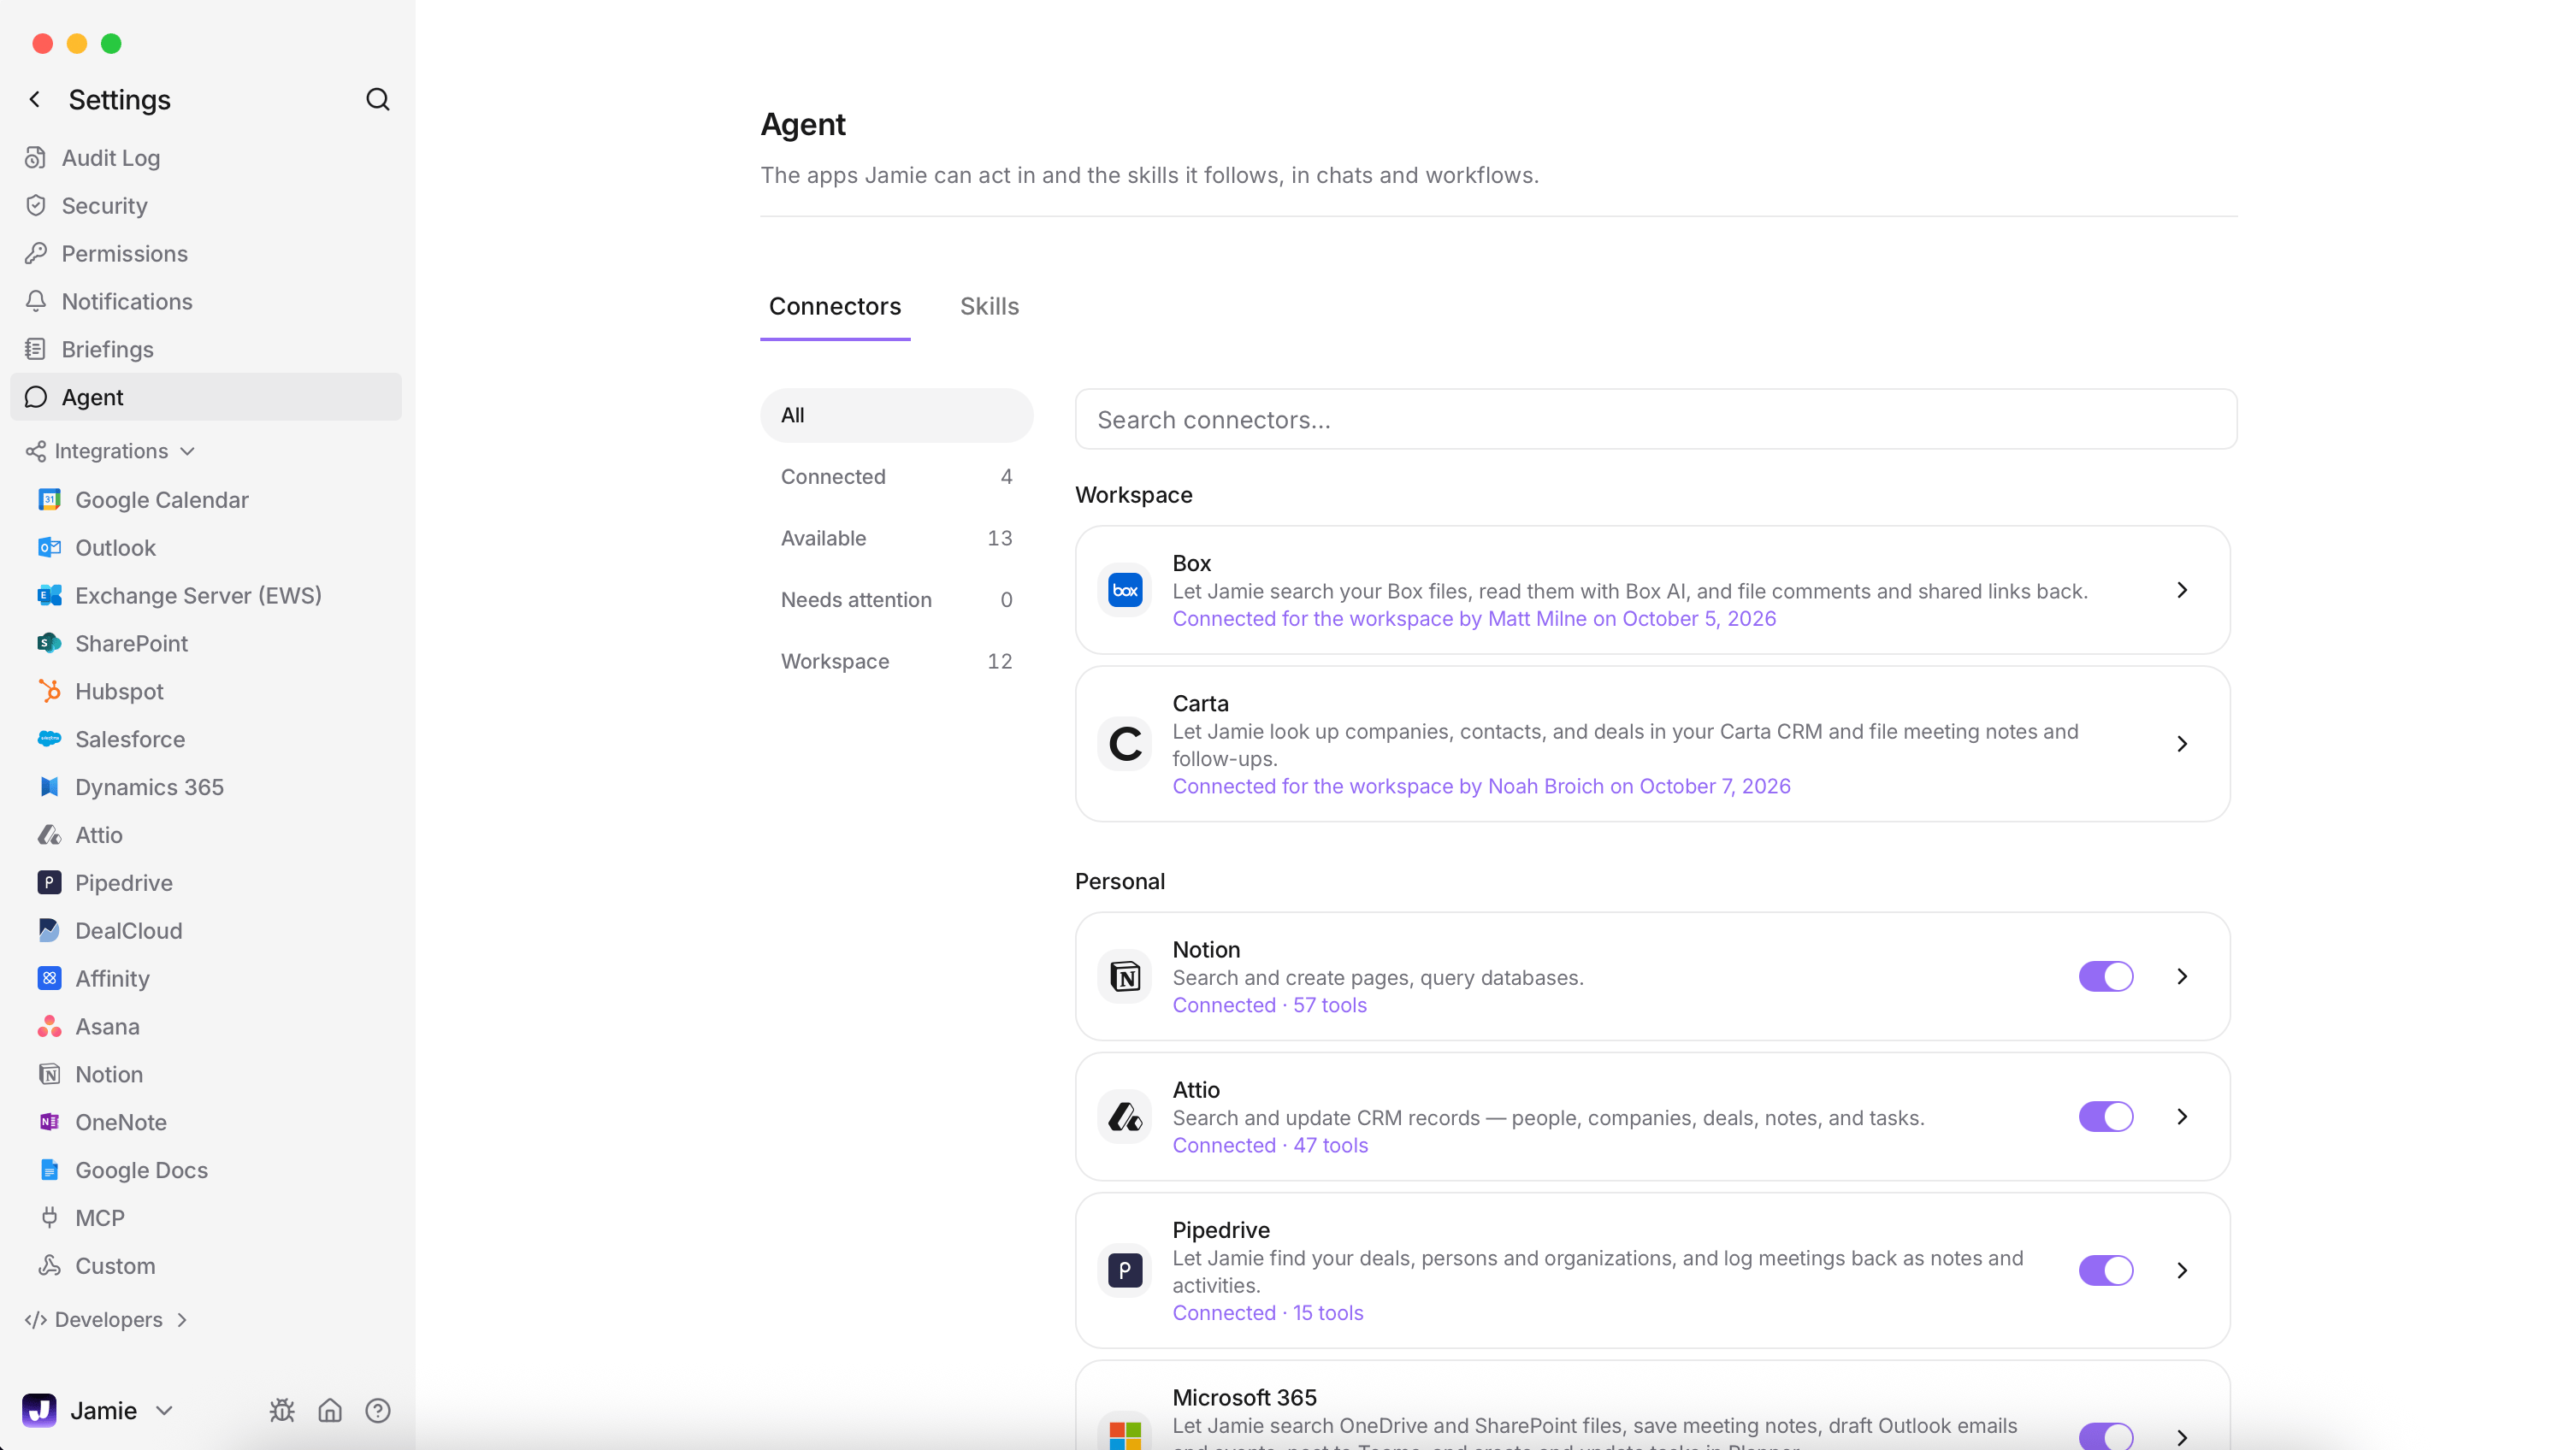Expand the Developers section
Viewport: 2576px width, 1450px height.
(107, 1319)
